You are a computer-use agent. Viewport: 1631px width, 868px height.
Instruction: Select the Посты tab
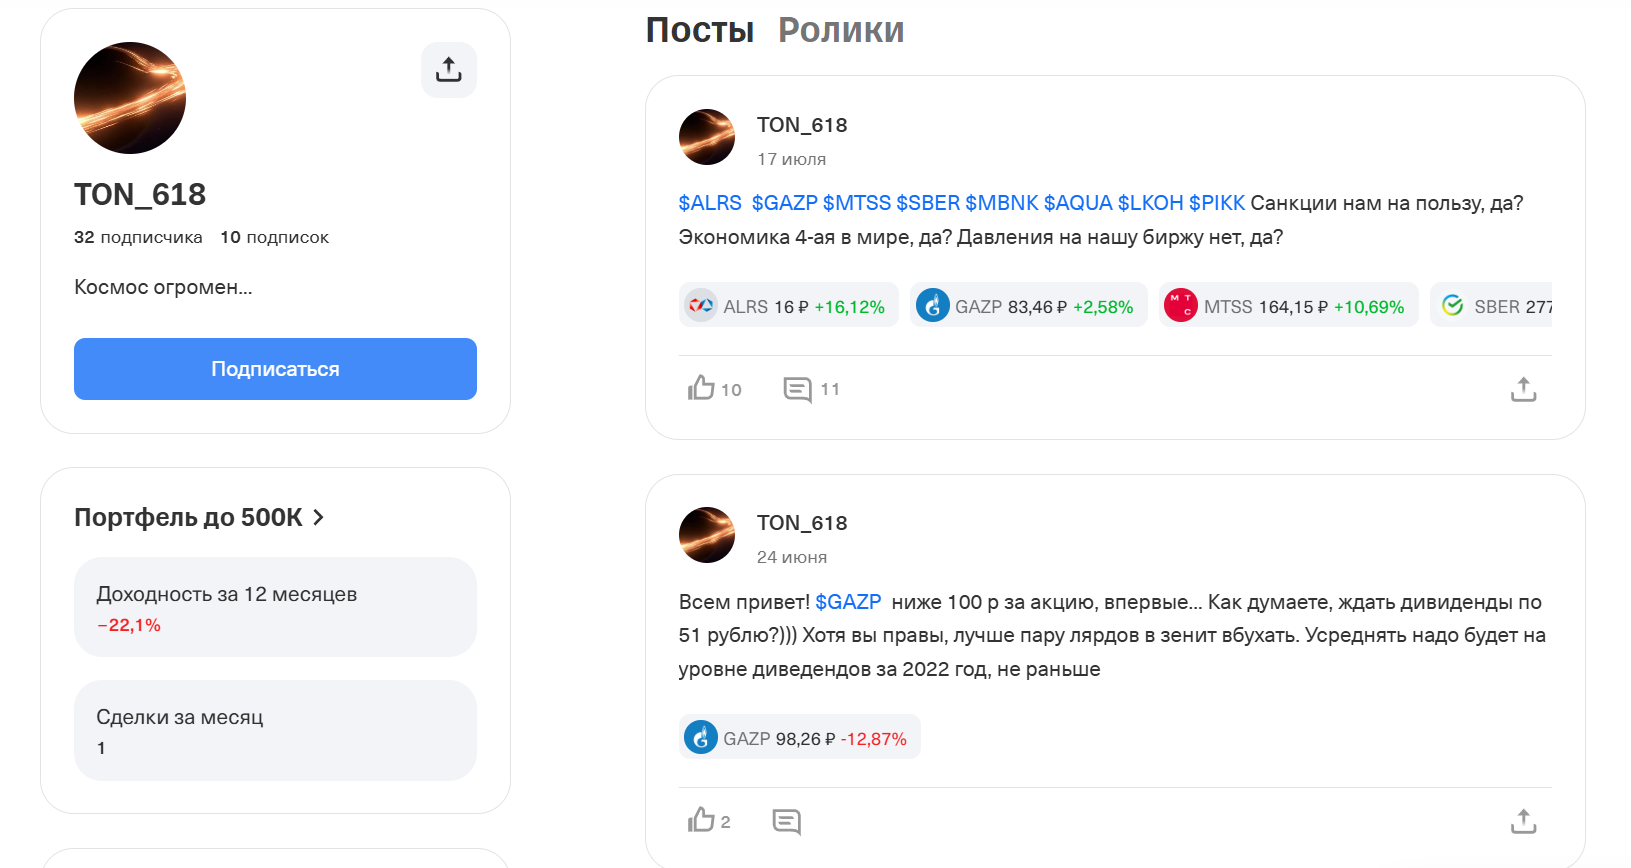pos(700,30)
